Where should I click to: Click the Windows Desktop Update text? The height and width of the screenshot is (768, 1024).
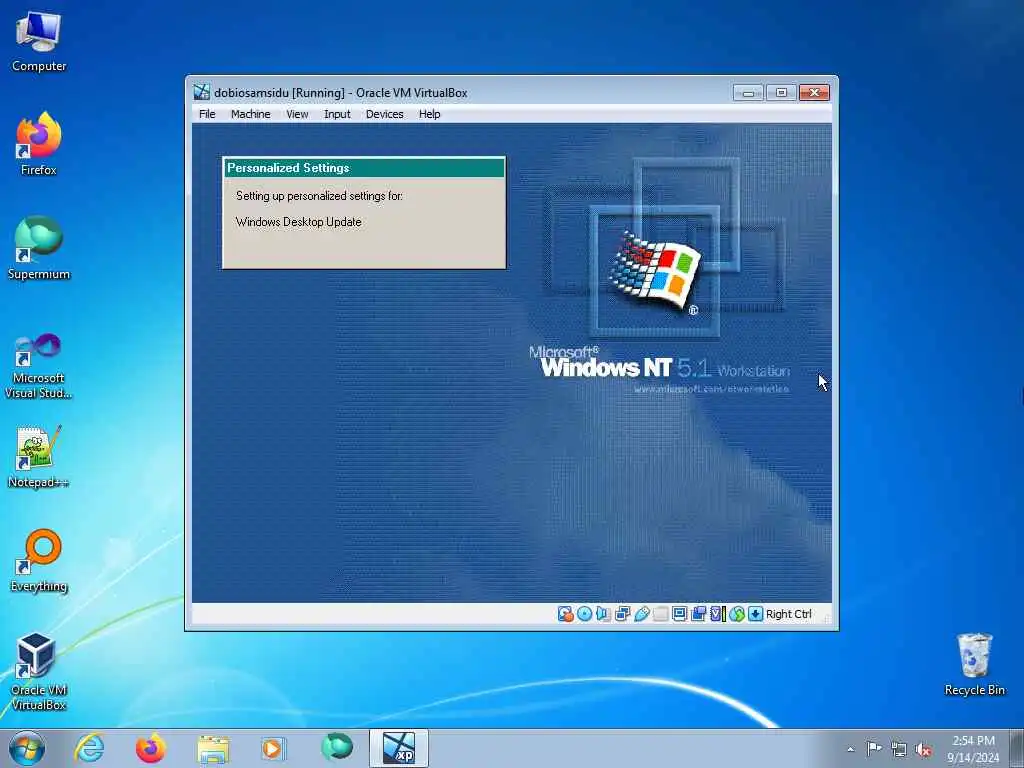click(298, 222)
